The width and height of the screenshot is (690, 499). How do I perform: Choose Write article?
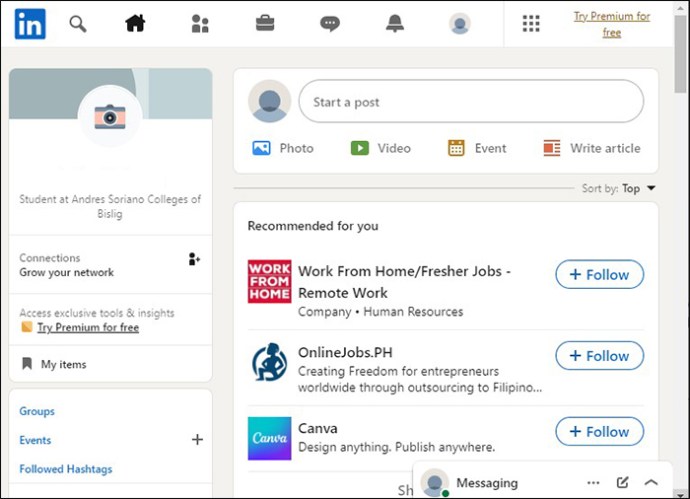592,148
